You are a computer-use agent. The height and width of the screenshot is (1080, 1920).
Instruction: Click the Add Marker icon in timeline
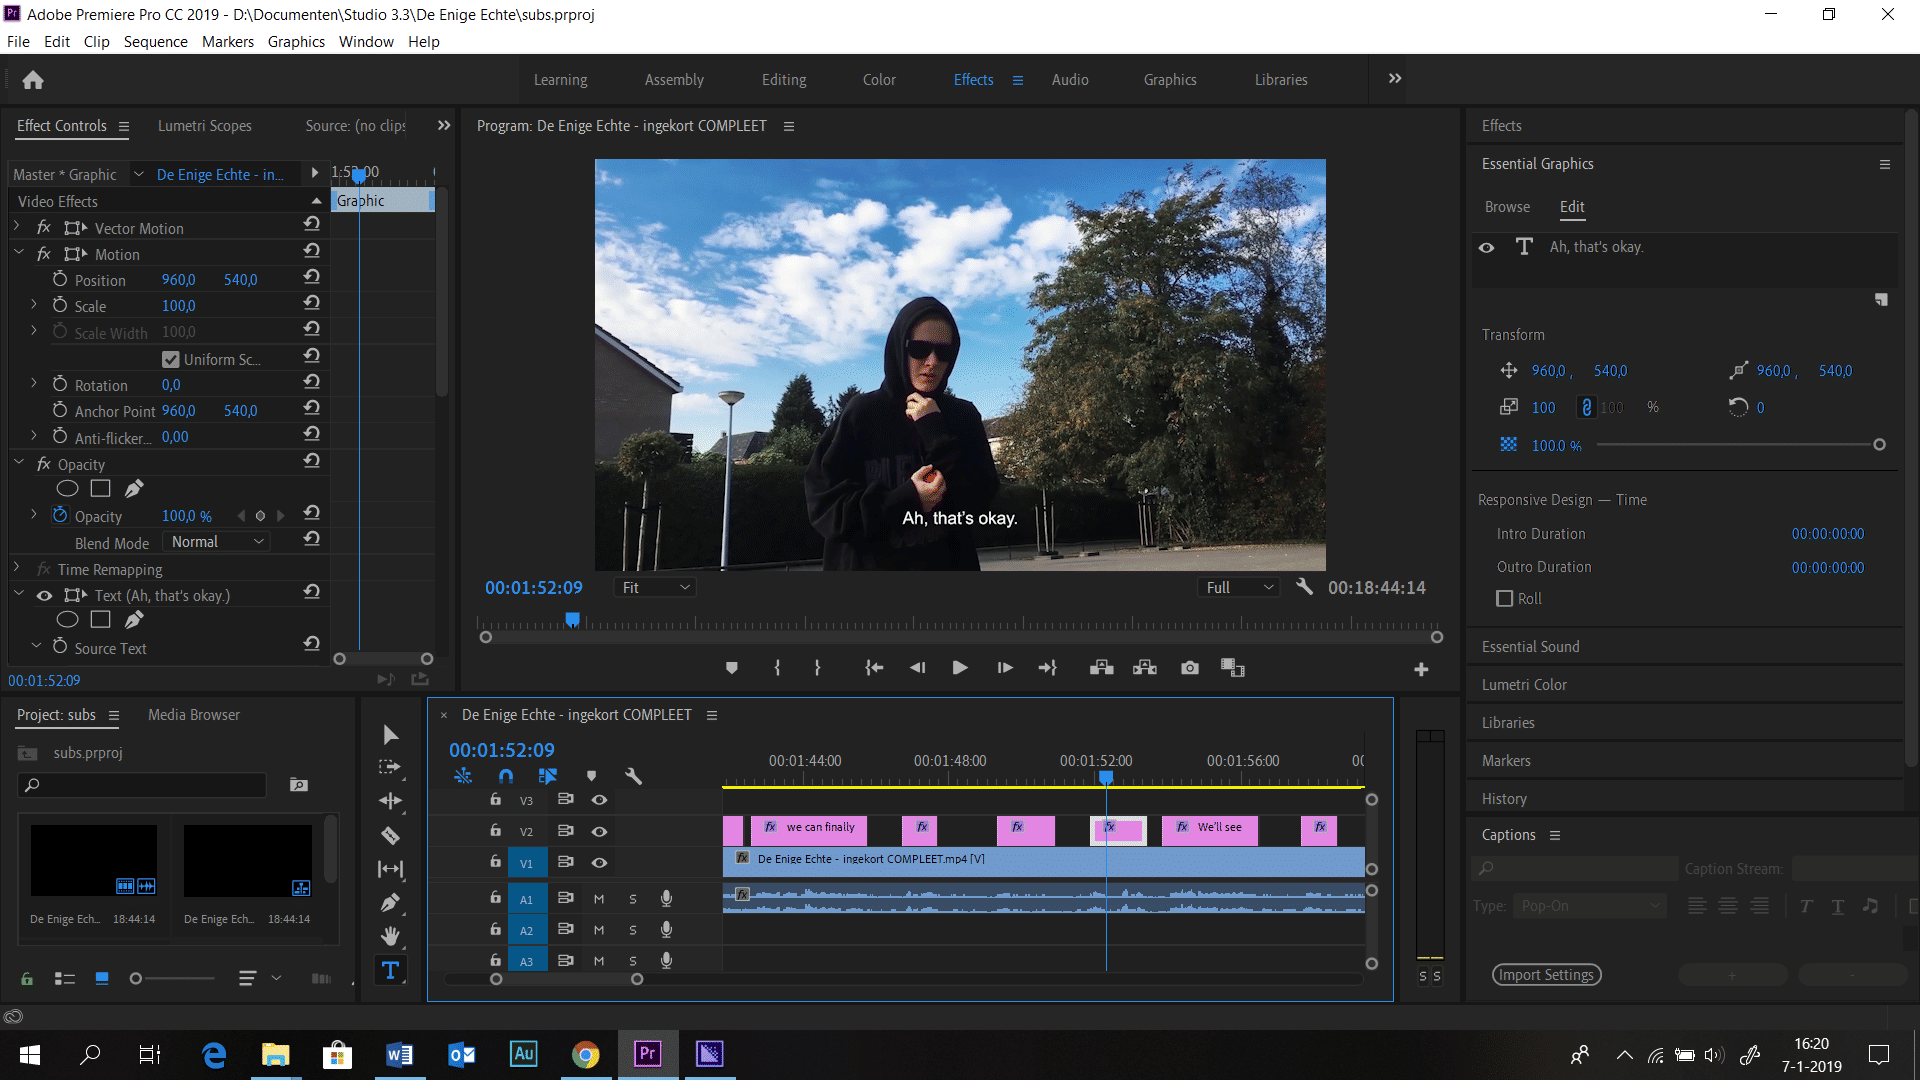tap(592, 777)
